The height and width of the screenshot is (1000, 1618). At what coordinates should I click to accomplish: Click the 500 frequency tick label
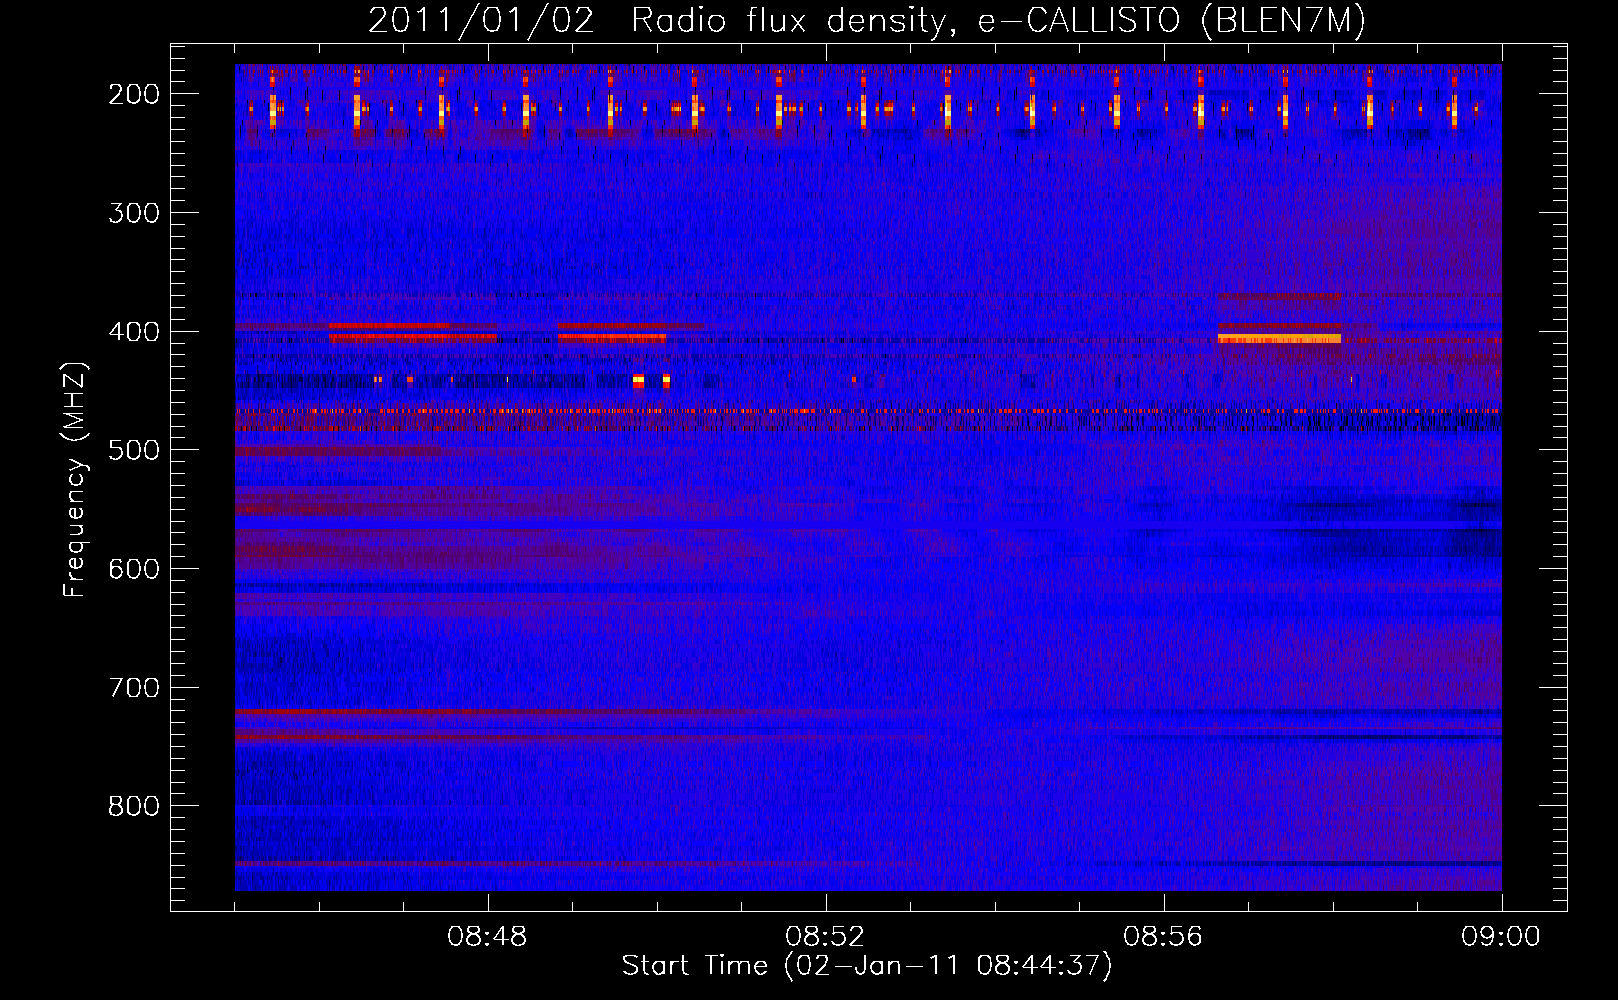(133, 450)
